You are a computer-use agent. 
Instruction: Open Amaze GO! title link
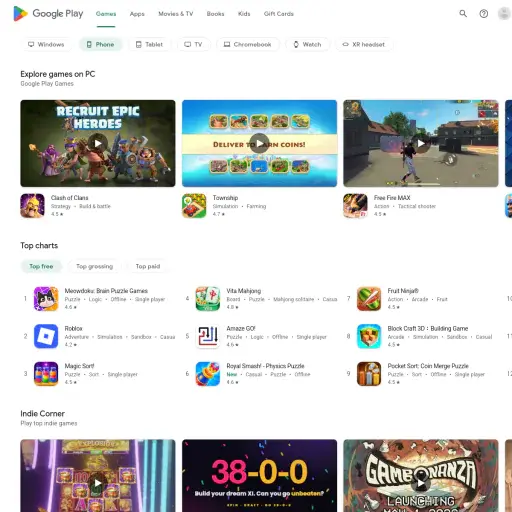241,328
